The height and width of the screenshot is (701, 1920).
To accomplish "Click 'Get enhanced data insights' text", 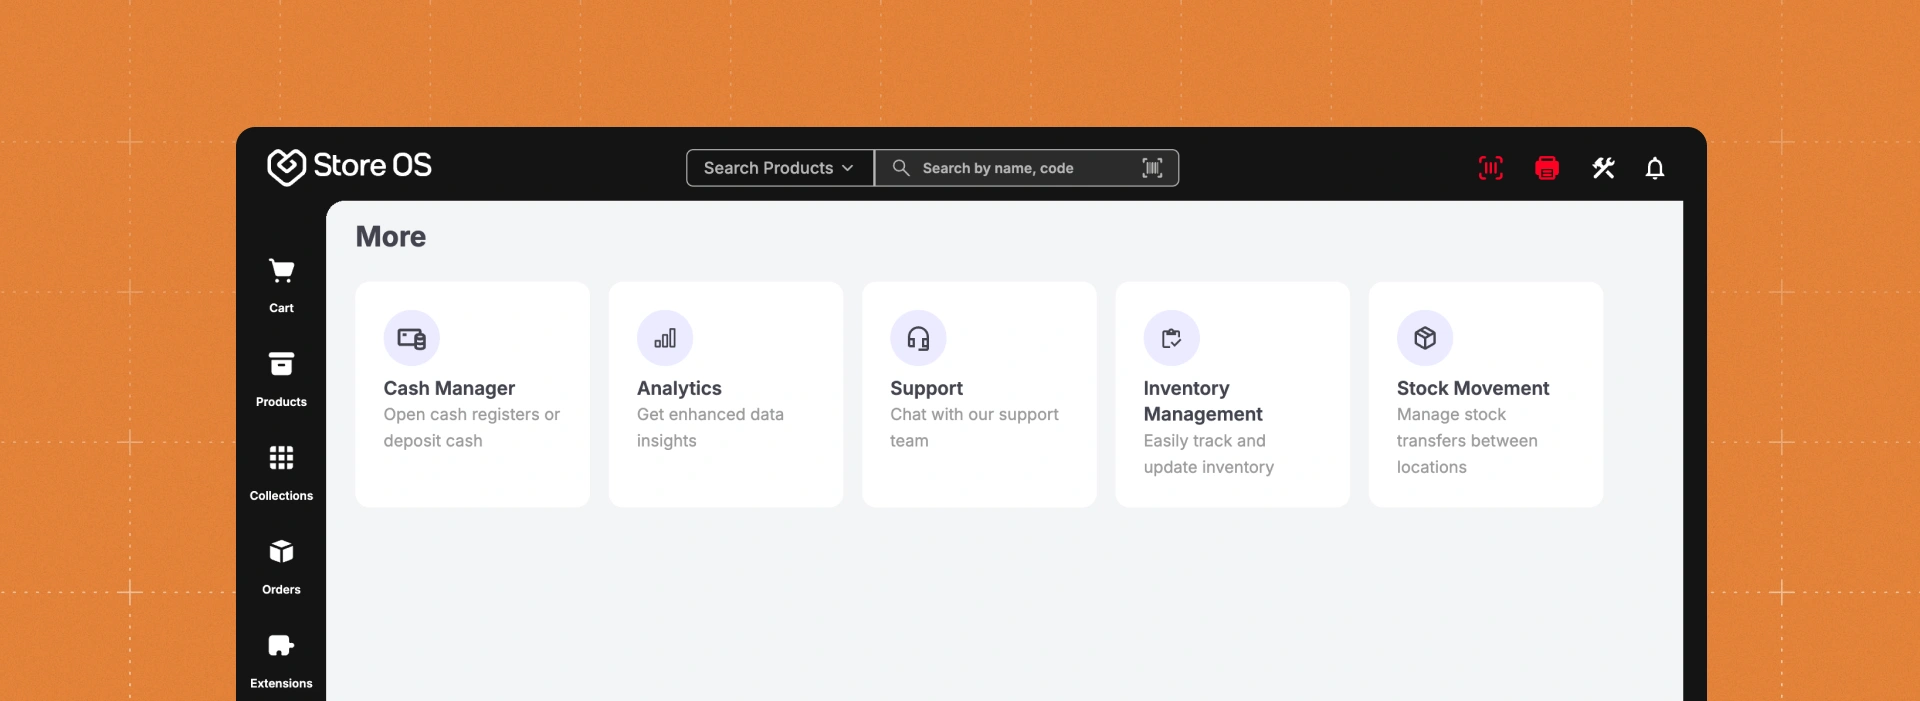I will click(x=711, y=428).
